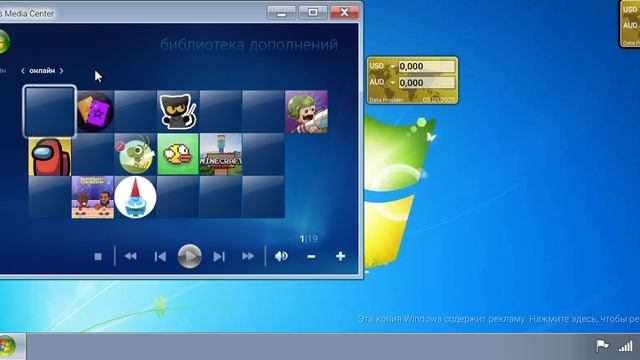Click the библиотека дополнений heading

pyautogui.click(x=249, y=44)
